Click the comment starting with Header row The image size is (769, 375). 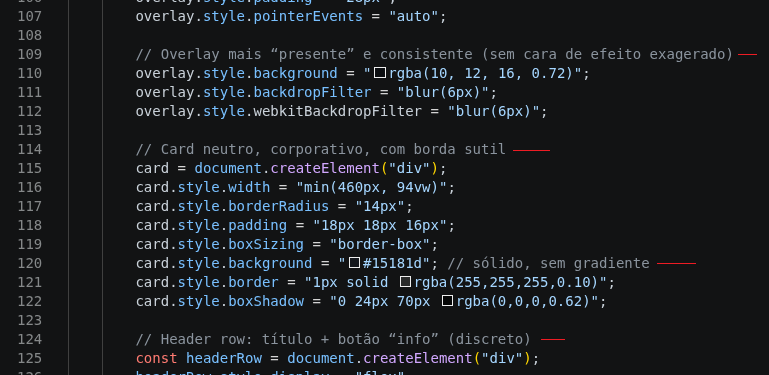[333, 339]
